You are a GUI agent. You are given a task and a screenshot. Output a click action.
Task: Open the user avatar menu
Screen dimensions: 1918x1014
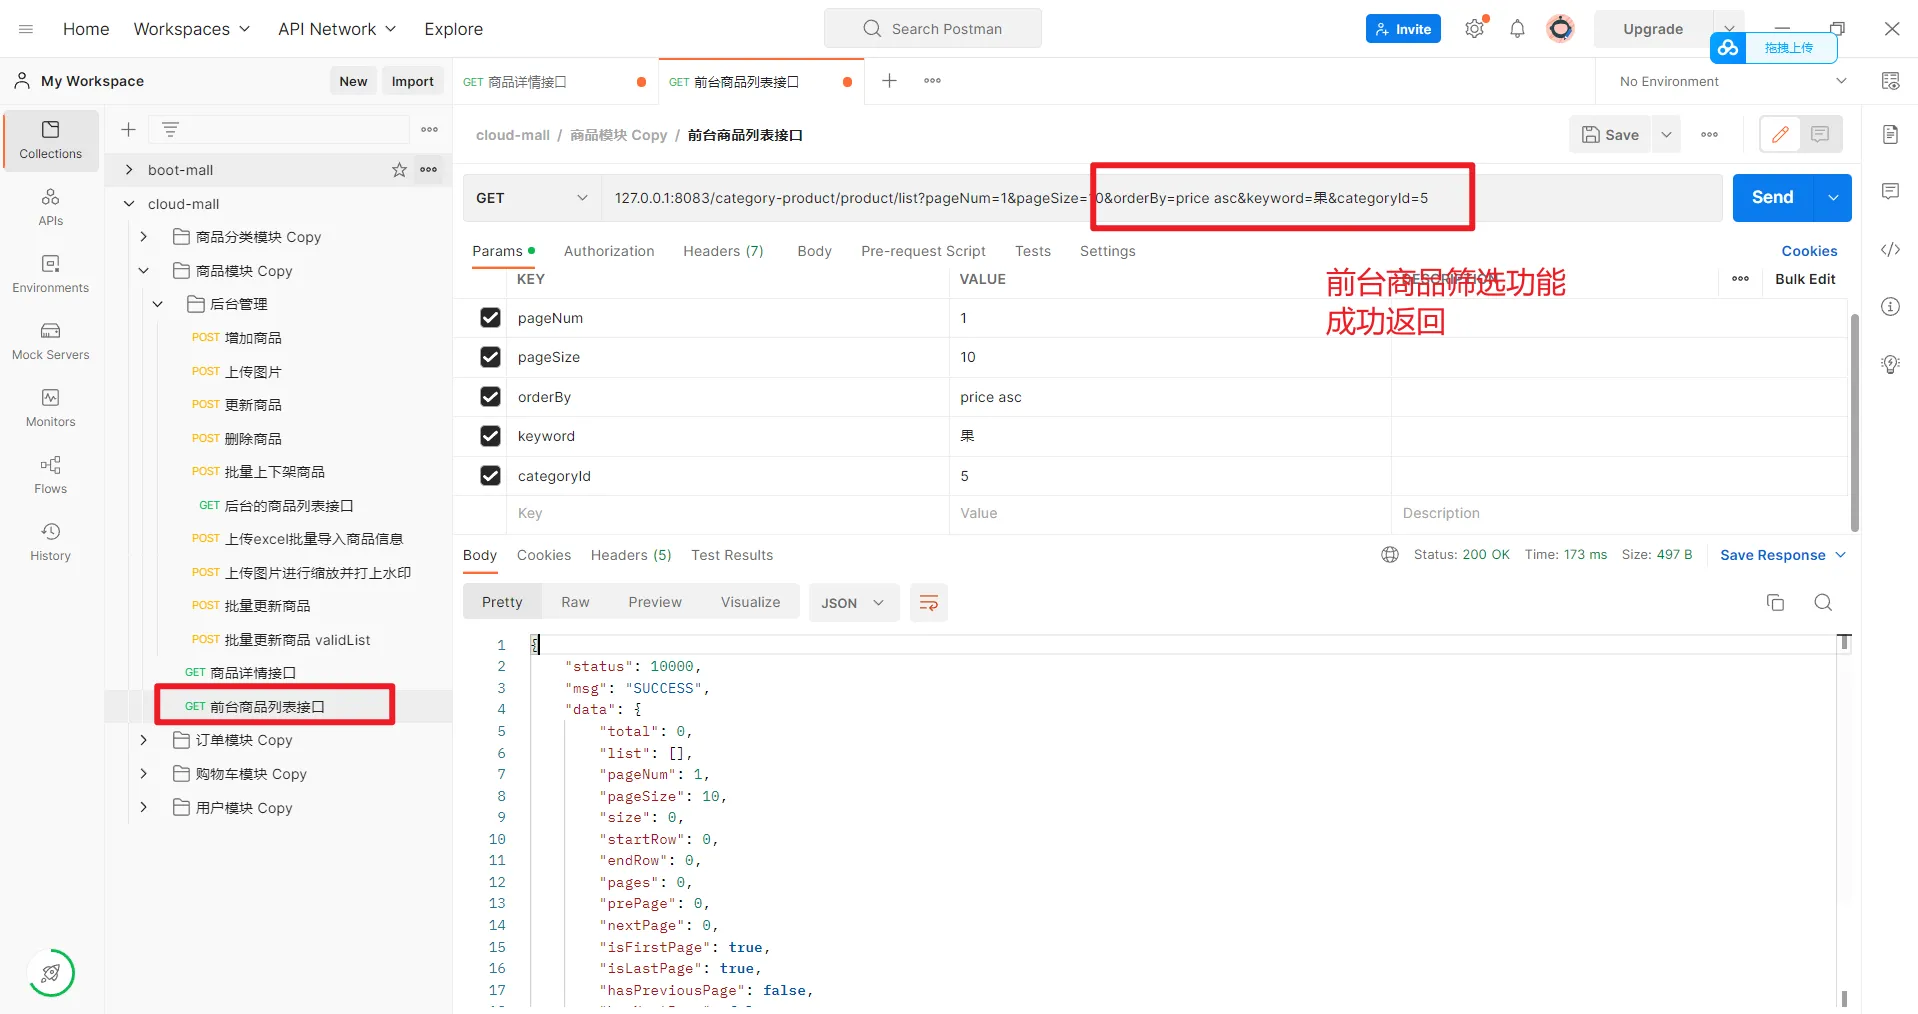(x=1560, y=29)
